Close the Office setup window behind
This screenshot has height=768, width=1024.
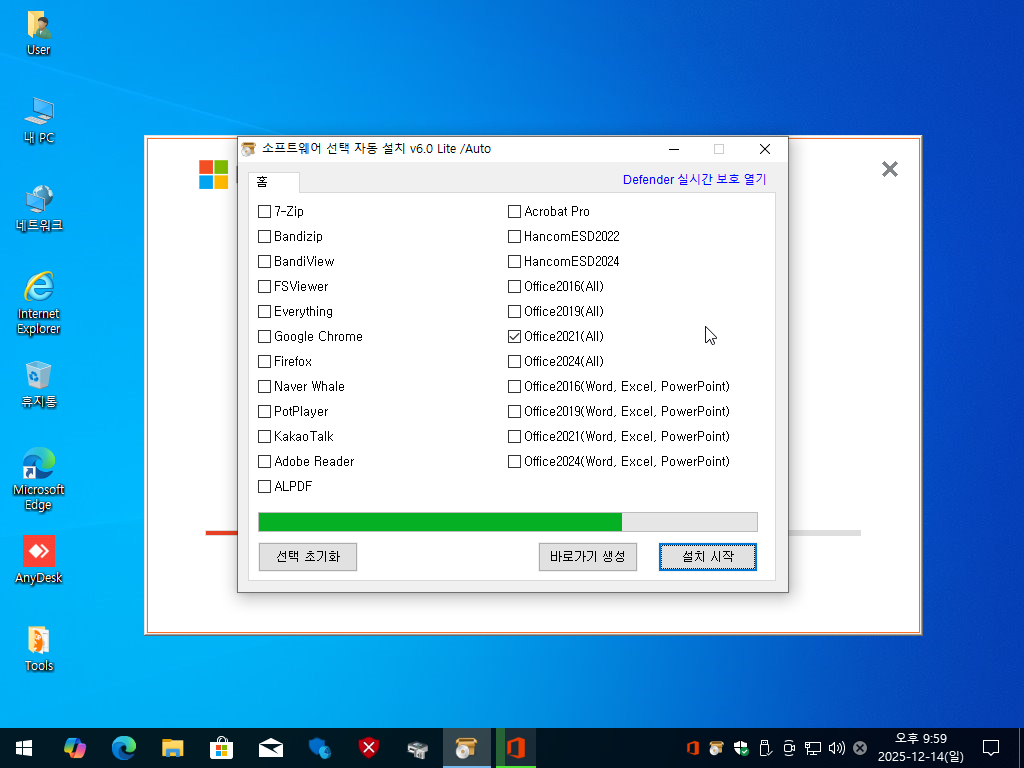pyautogui.click(x=889, y=169)
